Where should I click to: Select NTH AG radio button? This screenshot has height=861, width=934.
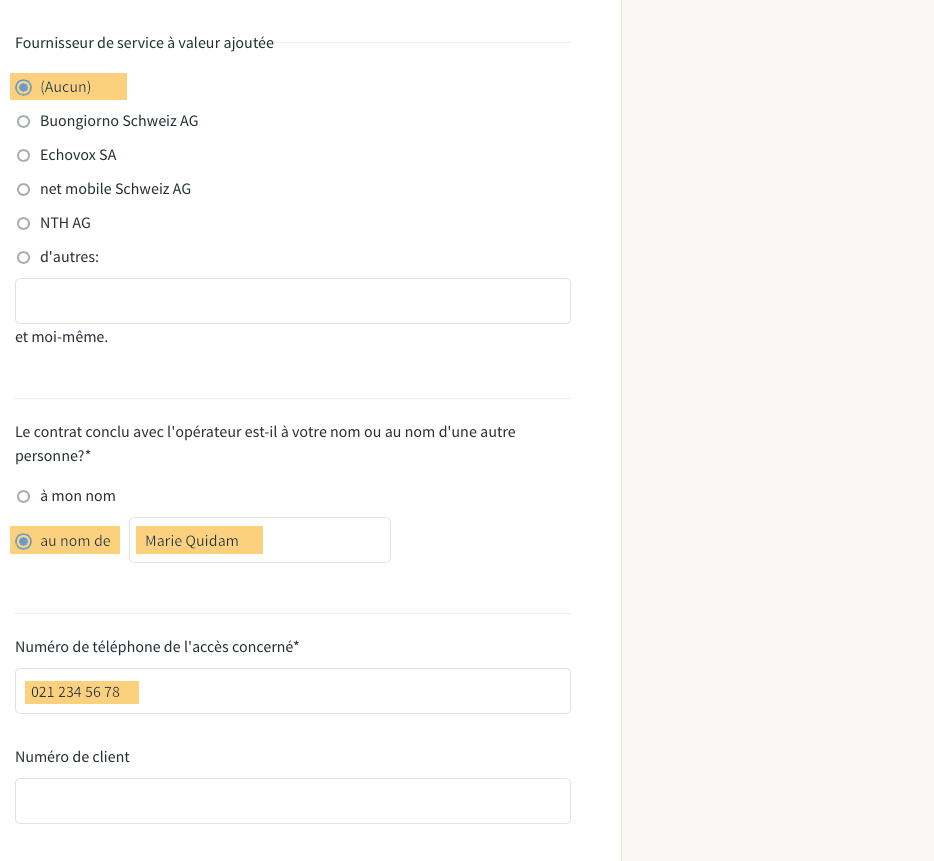pos(23,223)
